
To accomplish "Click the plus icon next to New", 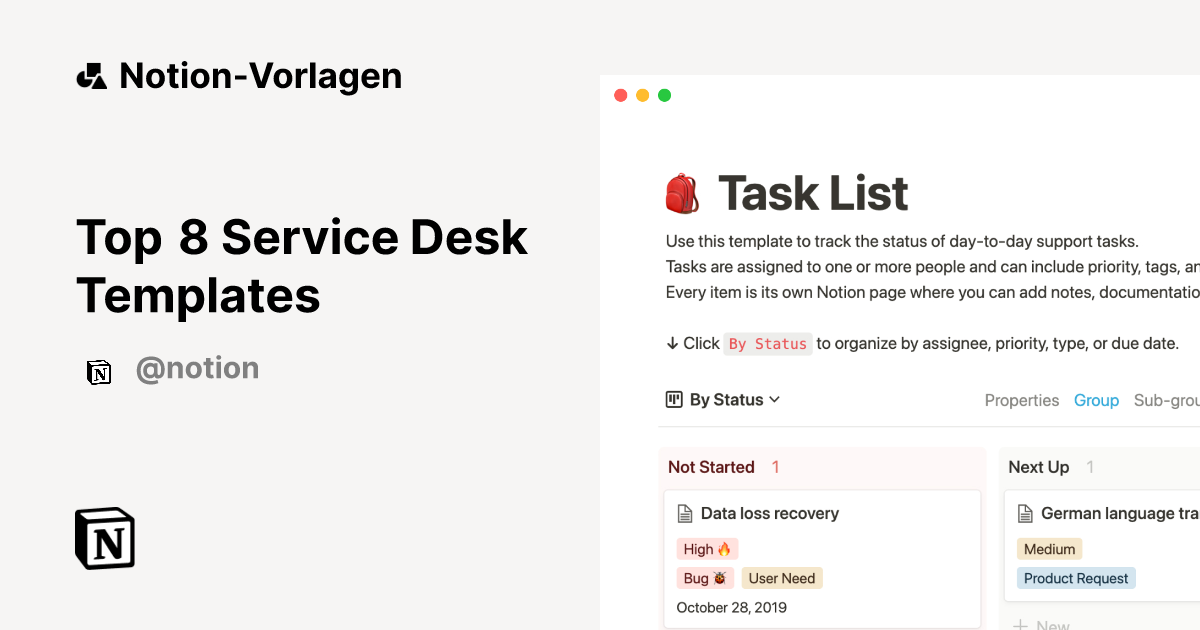I will pyautogui.click(x=1020, y=624).
